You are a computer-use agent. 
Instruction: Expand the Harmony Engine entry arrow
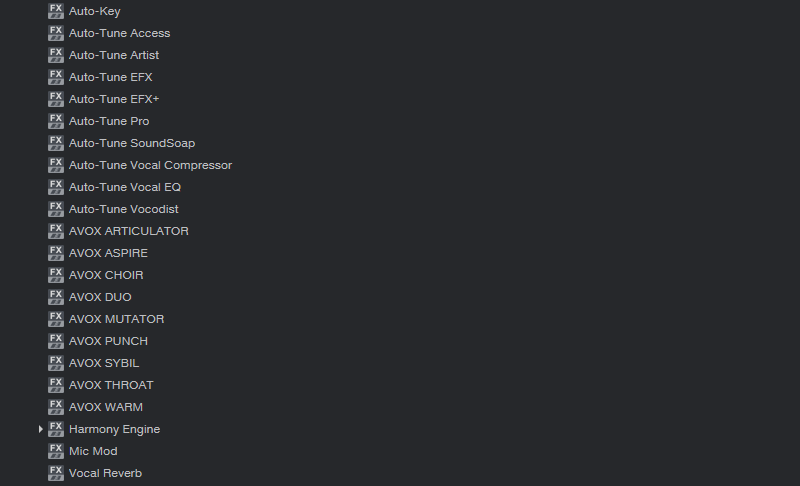pyautogui.click(x=40, y=429)
